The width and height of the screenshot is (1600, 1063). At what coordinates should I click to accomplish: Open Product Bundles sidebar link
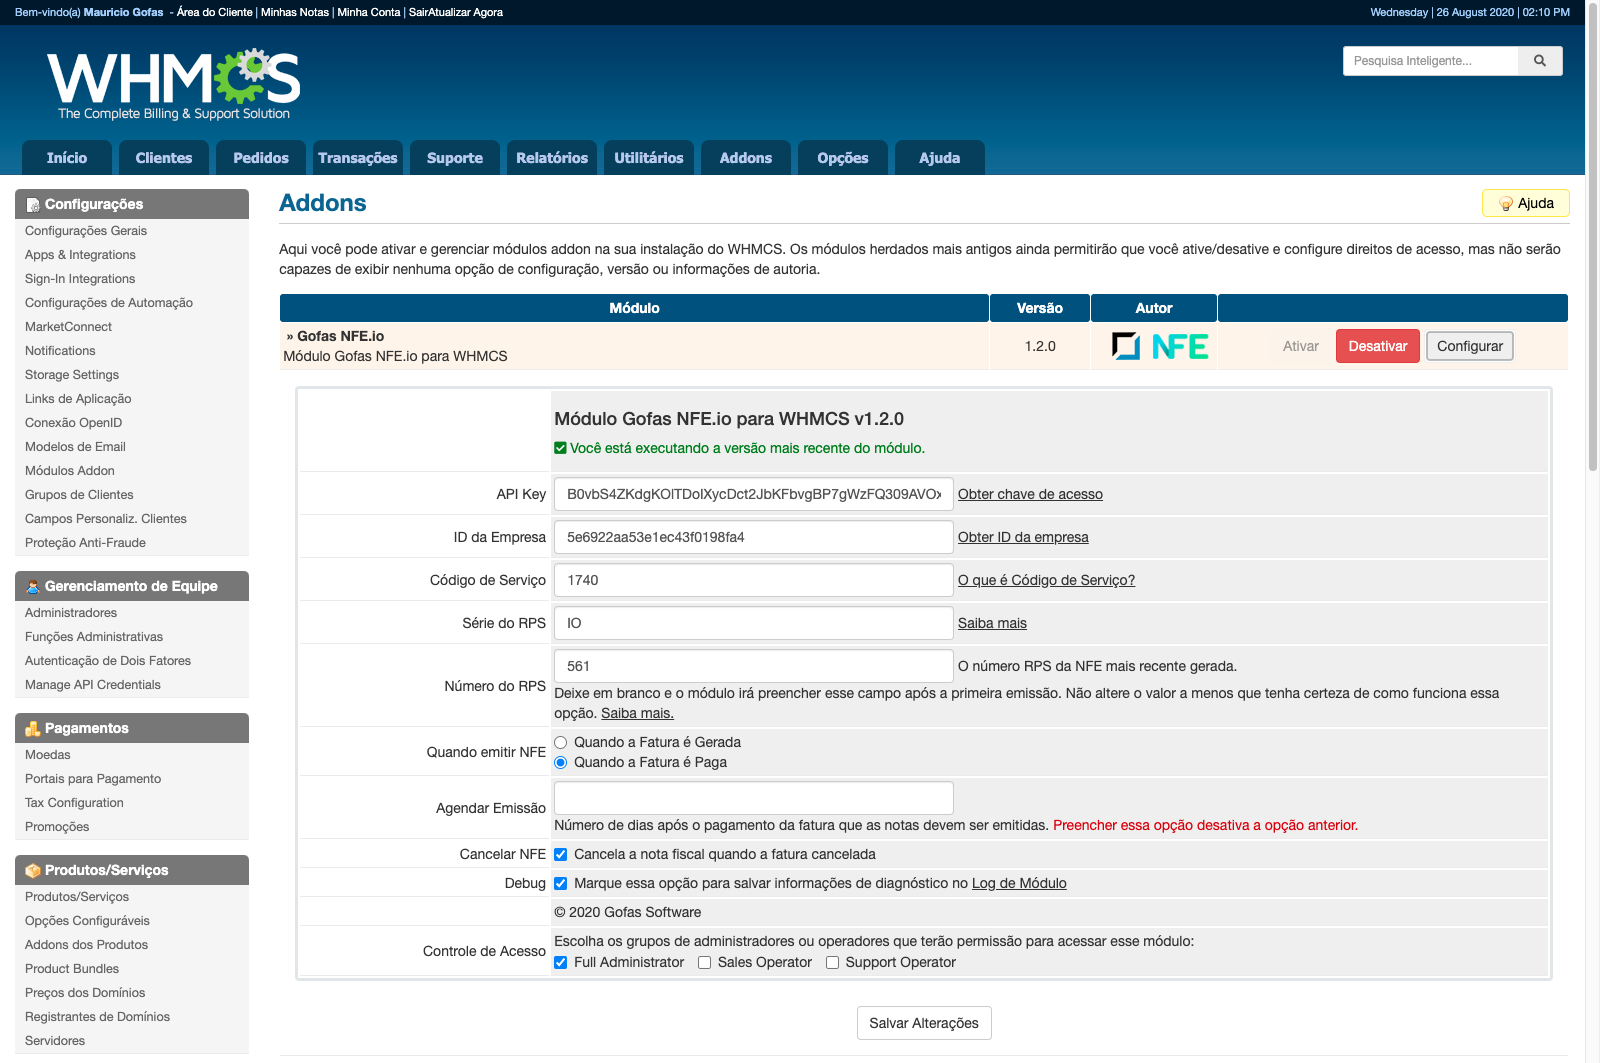[x=72, y=969]
